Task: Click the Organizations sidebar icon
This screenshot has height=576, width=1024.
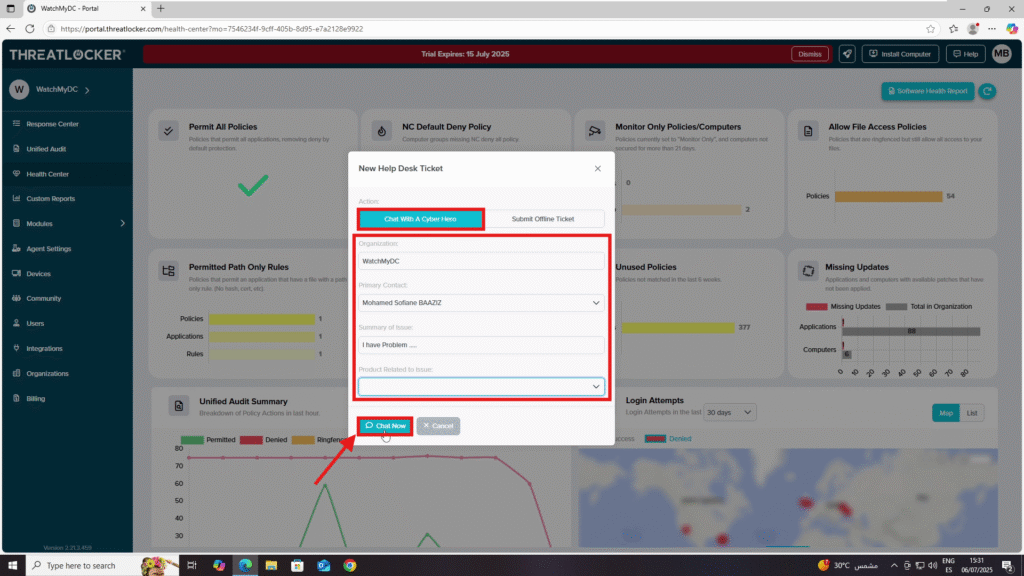Action: pos(16,374)
